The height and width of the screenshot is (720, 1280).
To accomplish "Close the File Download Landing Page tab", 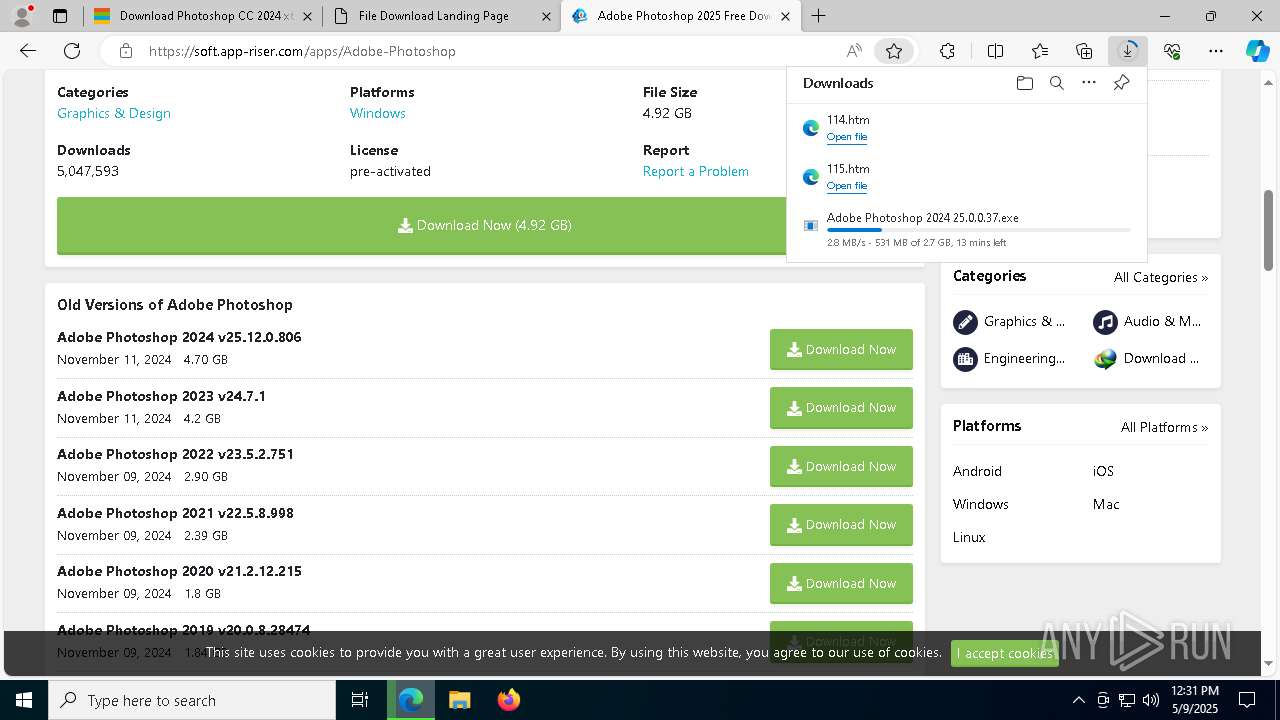I will tap(546, 16).
